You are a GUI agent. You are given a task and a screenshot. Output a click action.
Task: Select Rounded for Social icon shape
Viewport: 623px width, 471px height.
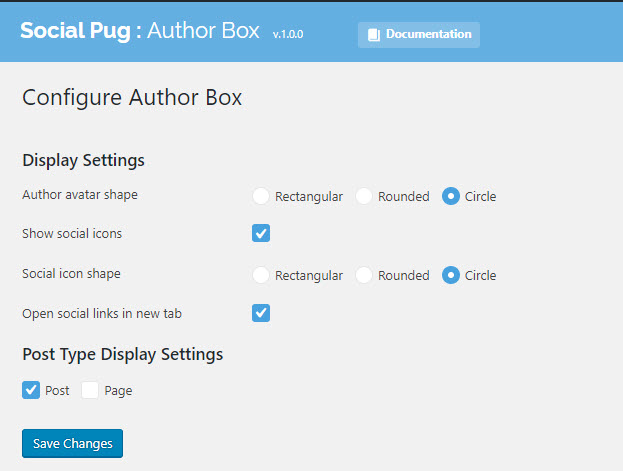364,275
